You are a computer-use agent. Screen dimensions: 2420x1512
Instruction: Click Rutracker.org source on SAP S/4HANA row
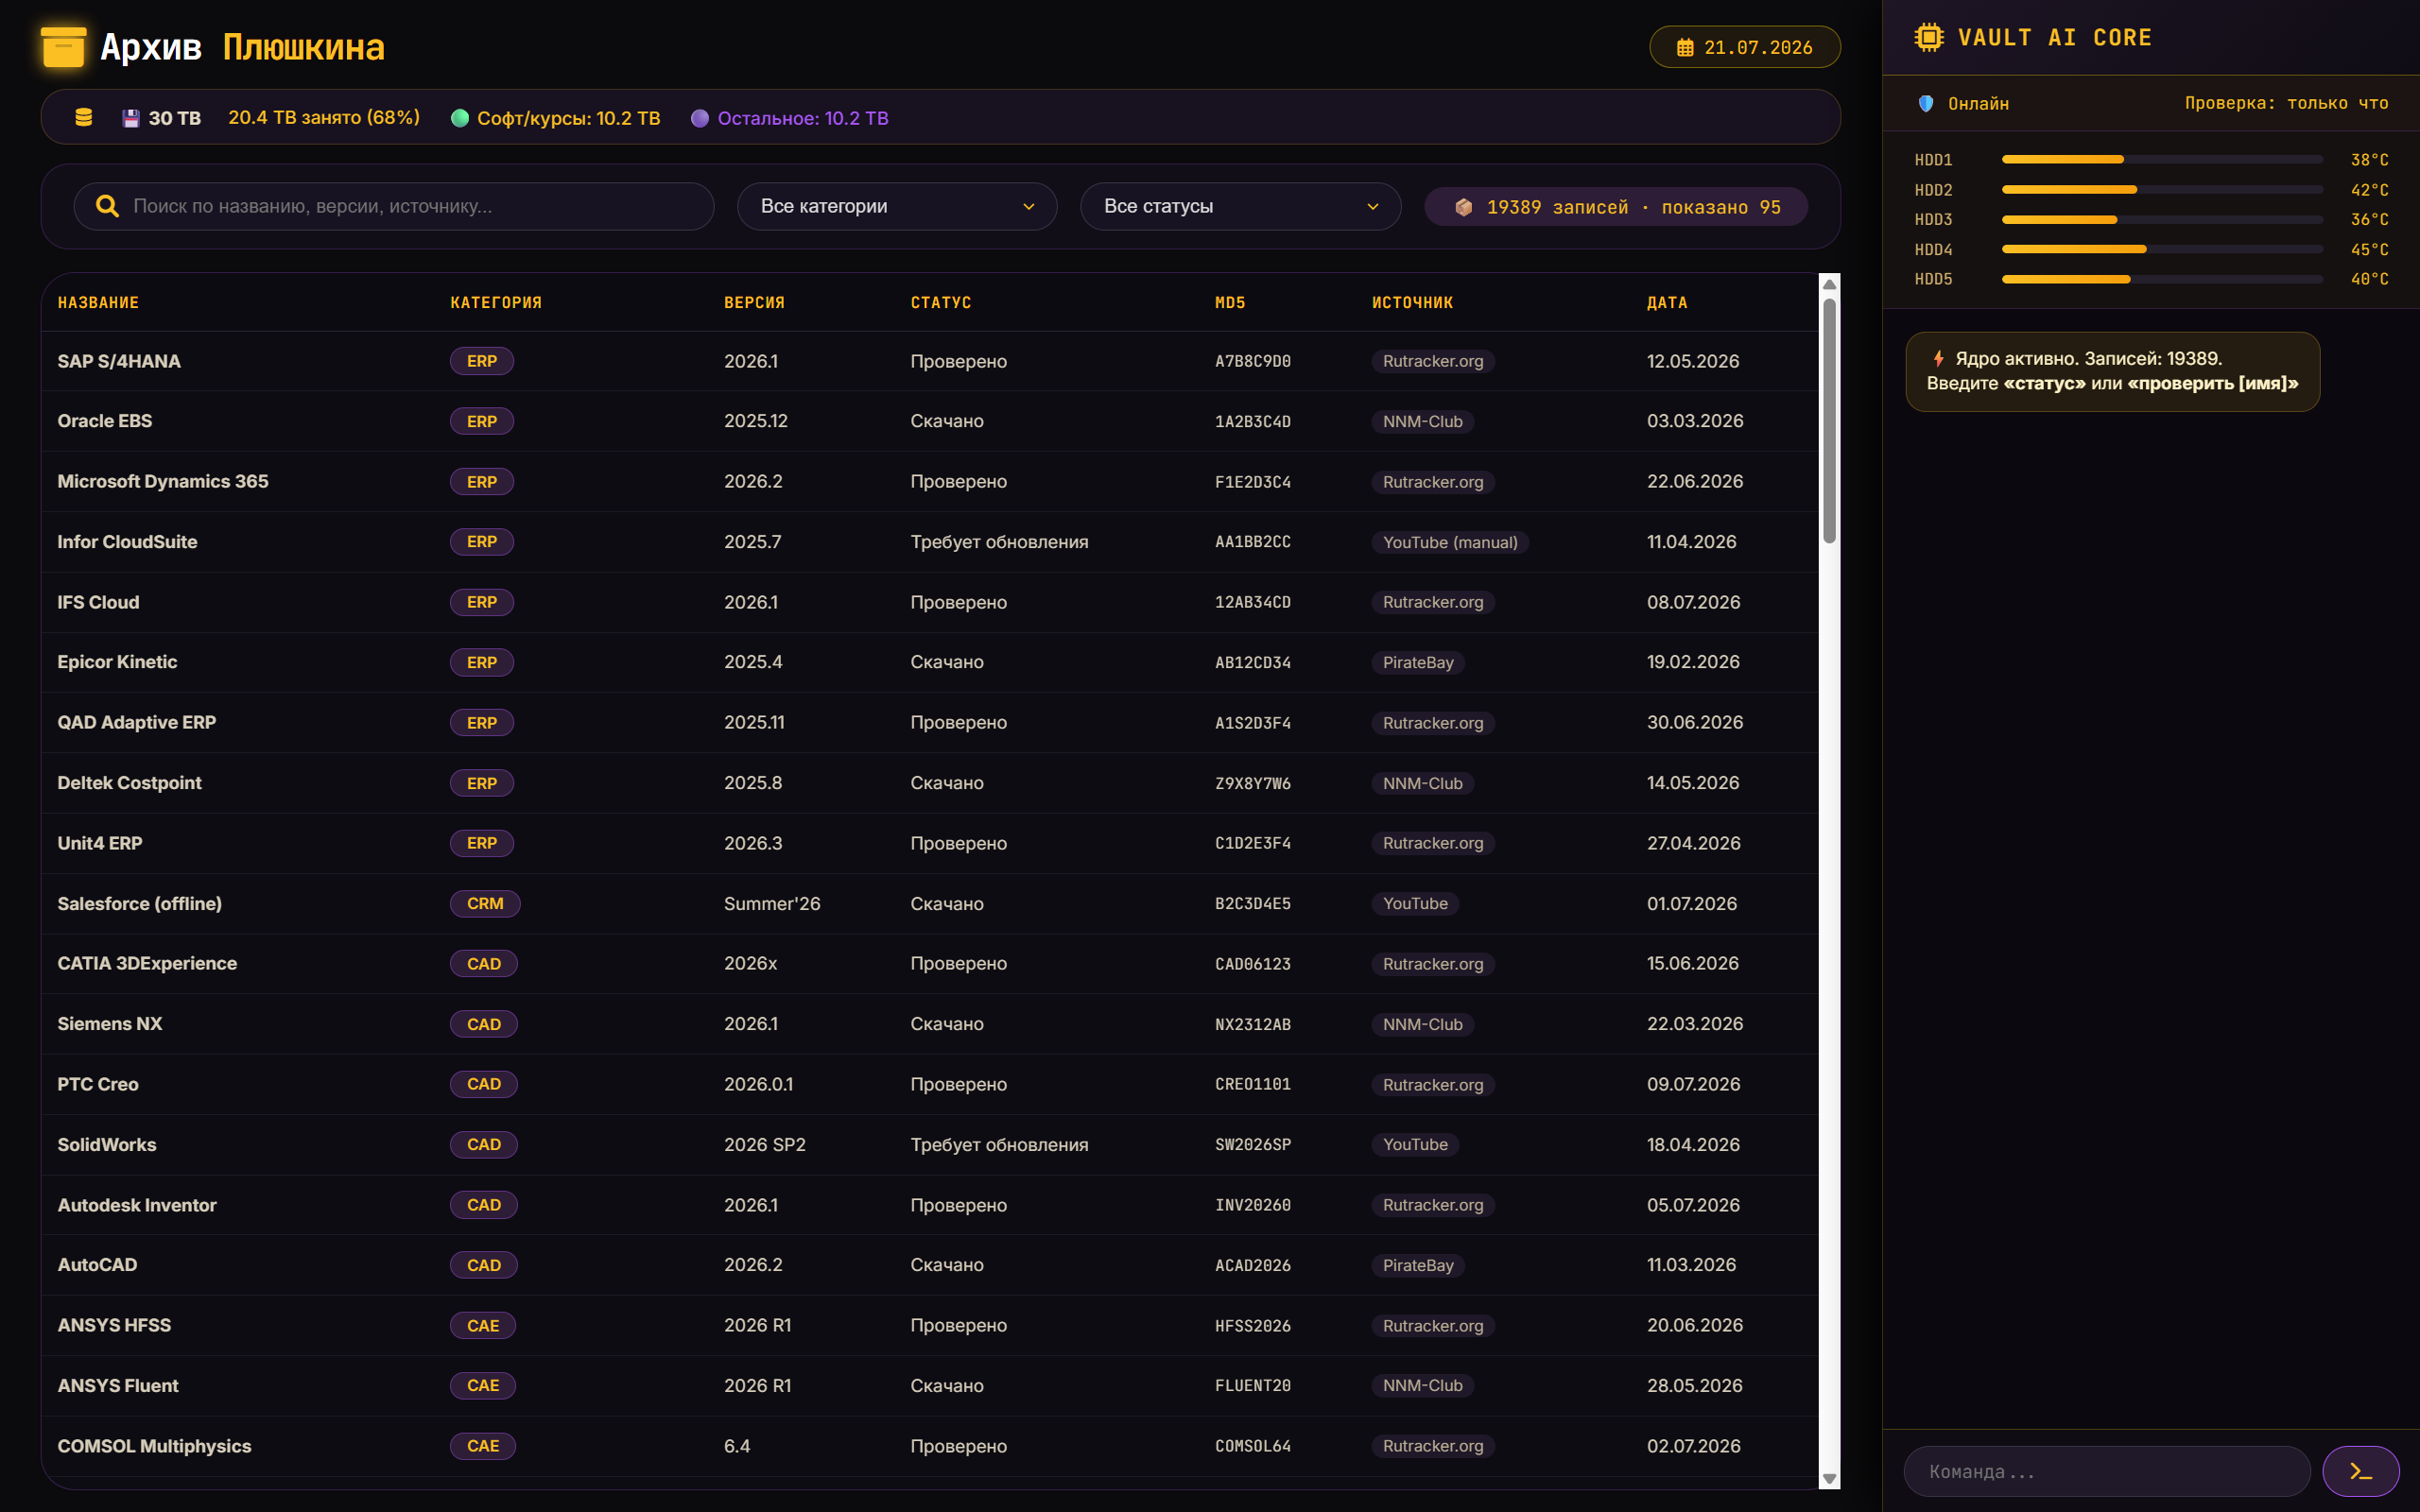(1433, 361)
